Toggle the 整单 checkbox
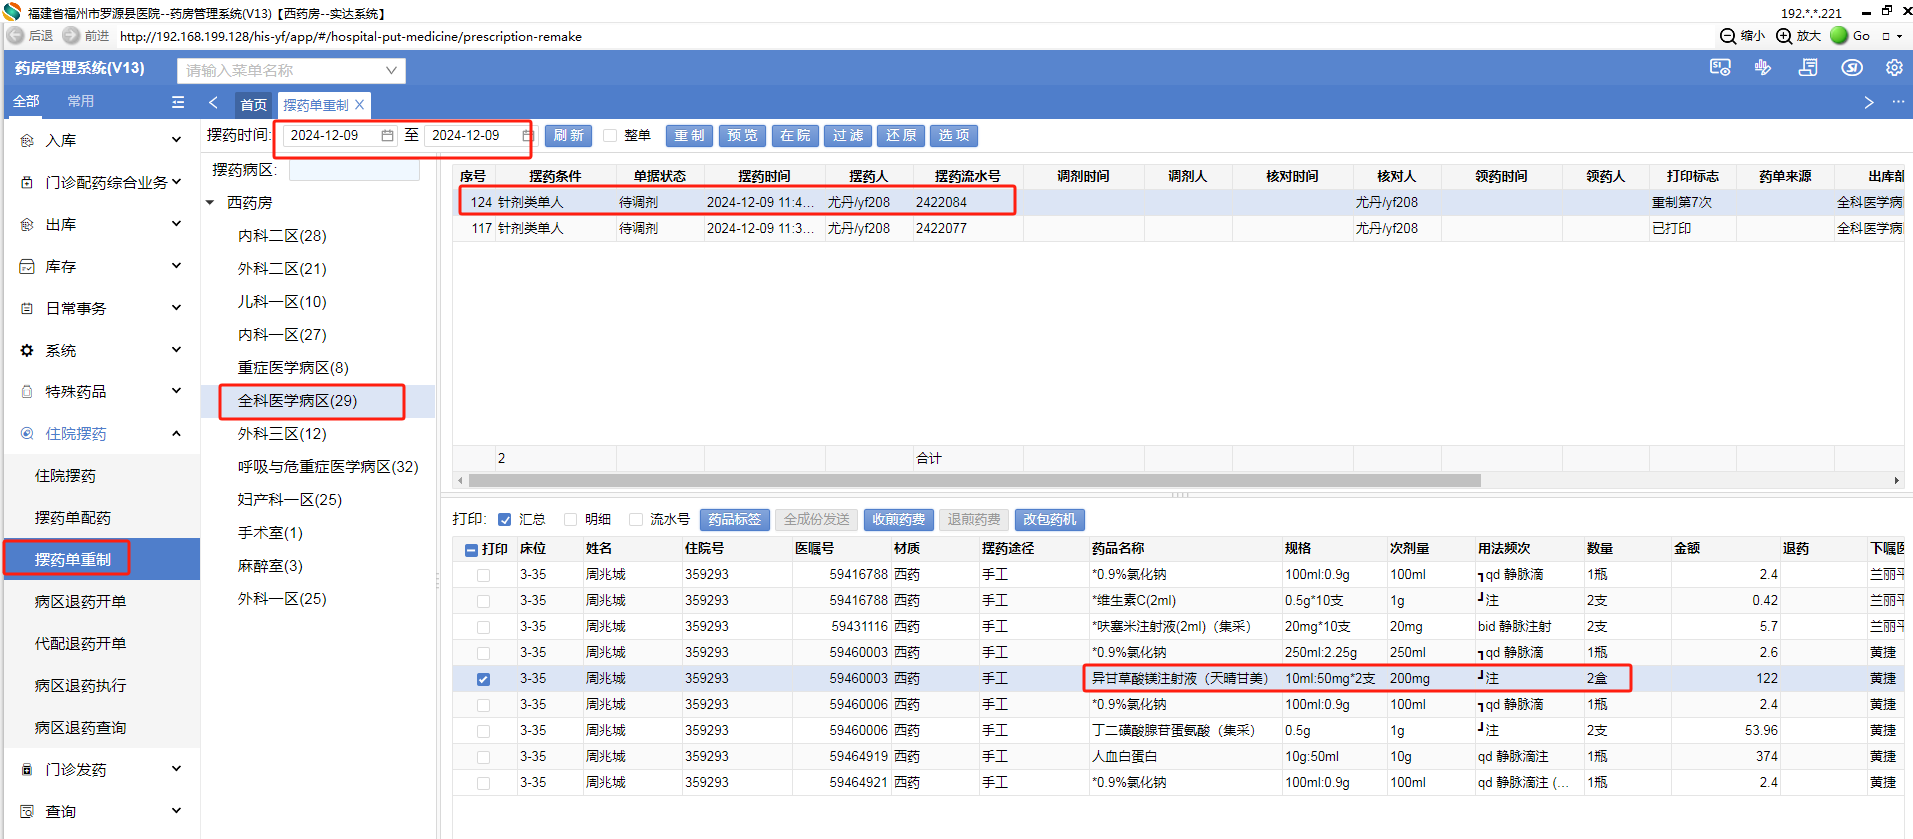 [x=610, y=136]
